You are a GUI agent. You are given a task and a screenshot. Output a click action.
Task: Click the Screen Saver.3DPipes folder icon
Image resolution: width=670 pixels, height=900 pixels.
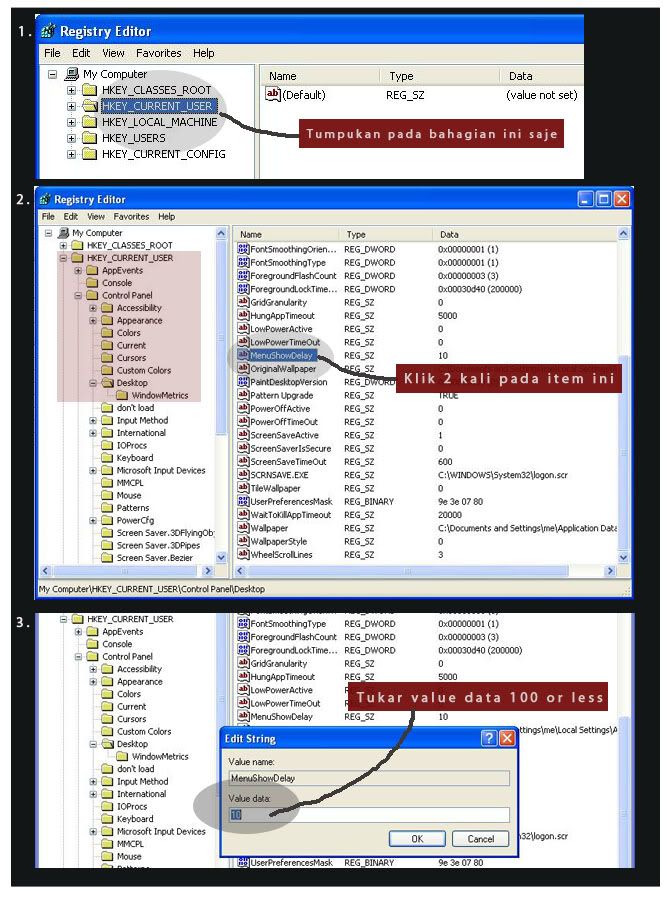(x=107, y=545)
